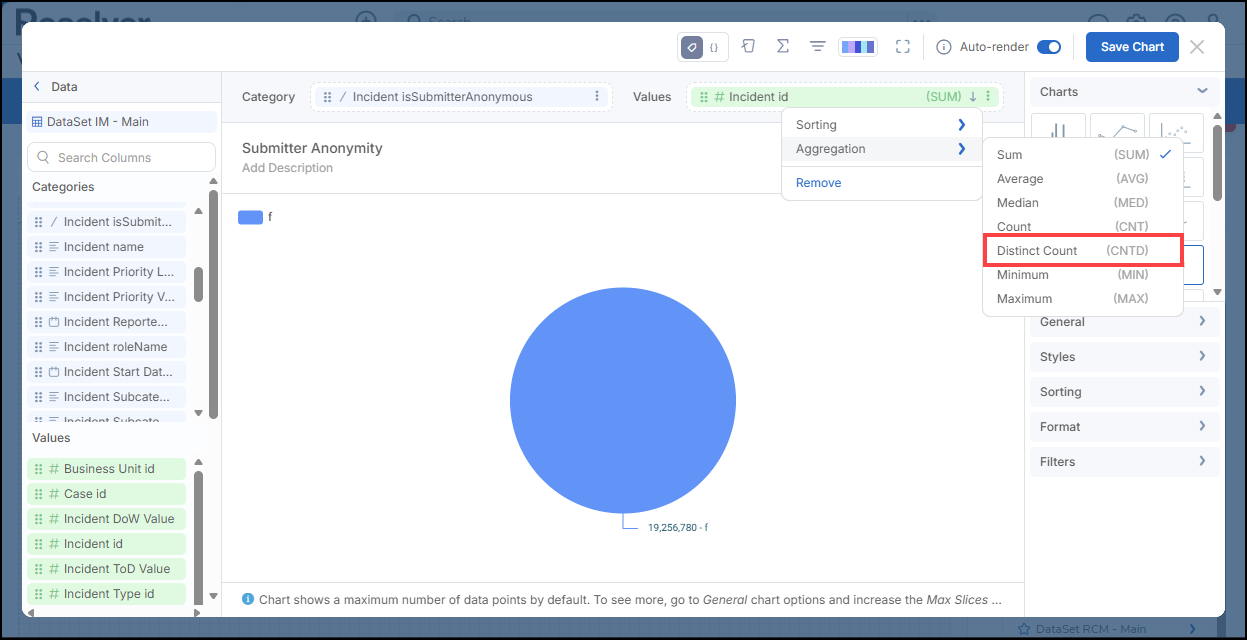Select Incident name in Categories list

[107, 247]
